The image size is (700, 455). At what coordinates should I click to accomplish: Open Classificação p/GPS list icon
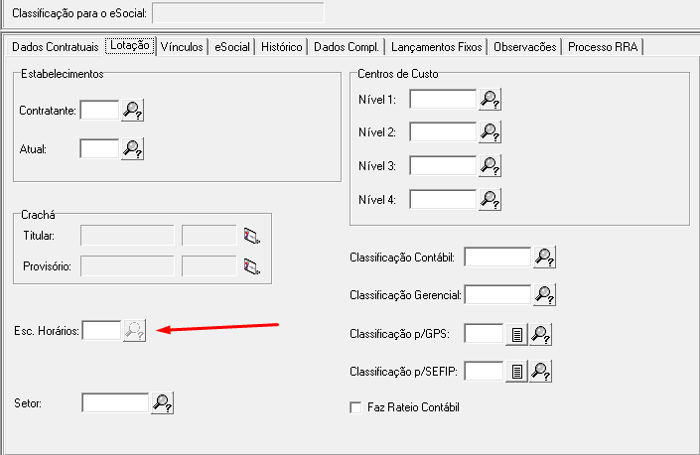[515, 335]
